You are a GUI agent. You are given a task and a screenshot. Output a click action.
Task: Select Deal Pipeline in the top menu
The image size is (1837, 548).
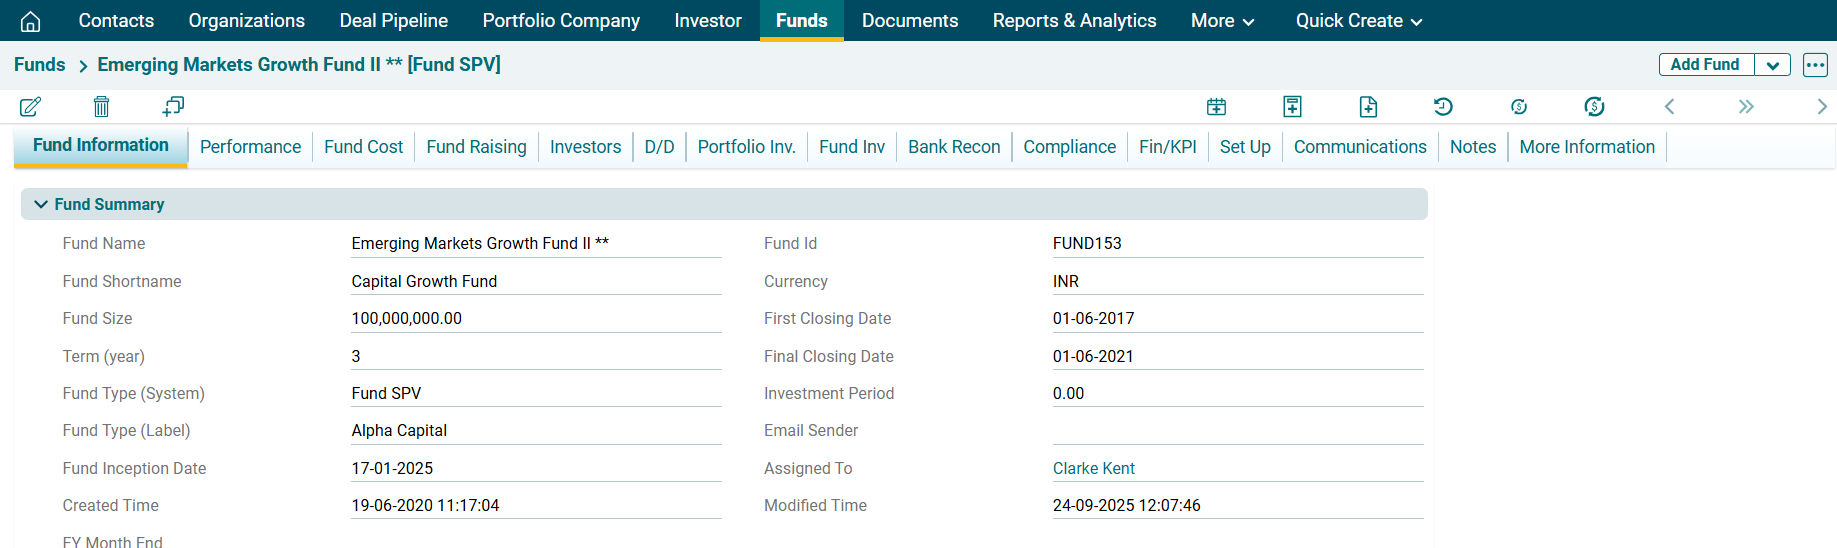coord(393,21)
